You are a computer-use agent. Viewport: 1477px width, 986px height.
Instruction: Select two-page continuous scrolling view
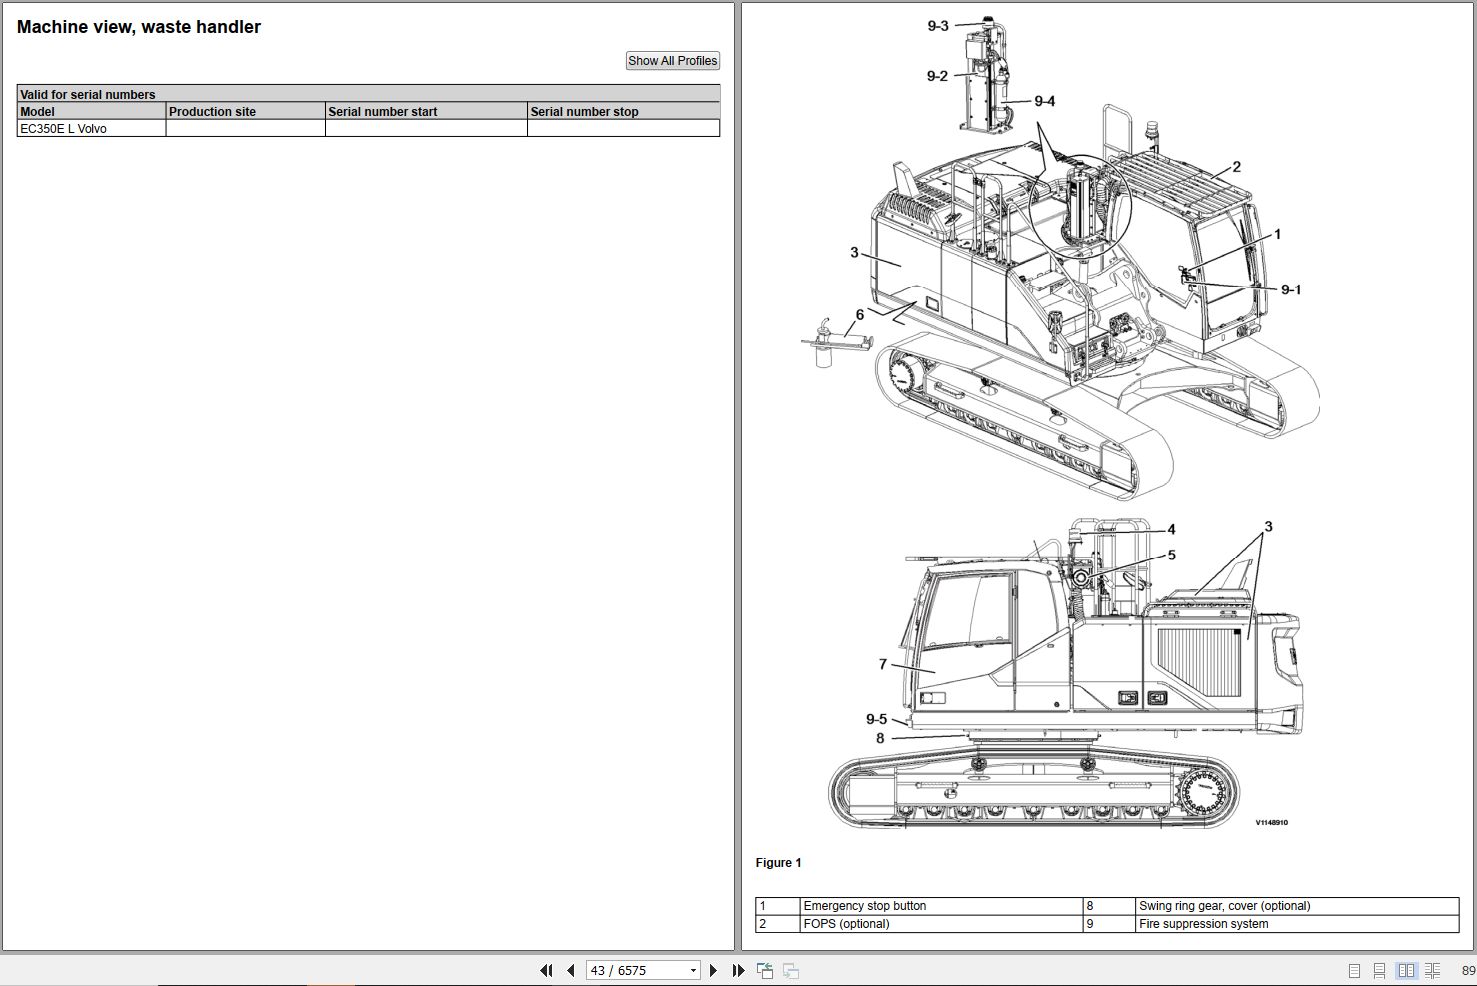tap(1433, 970)
